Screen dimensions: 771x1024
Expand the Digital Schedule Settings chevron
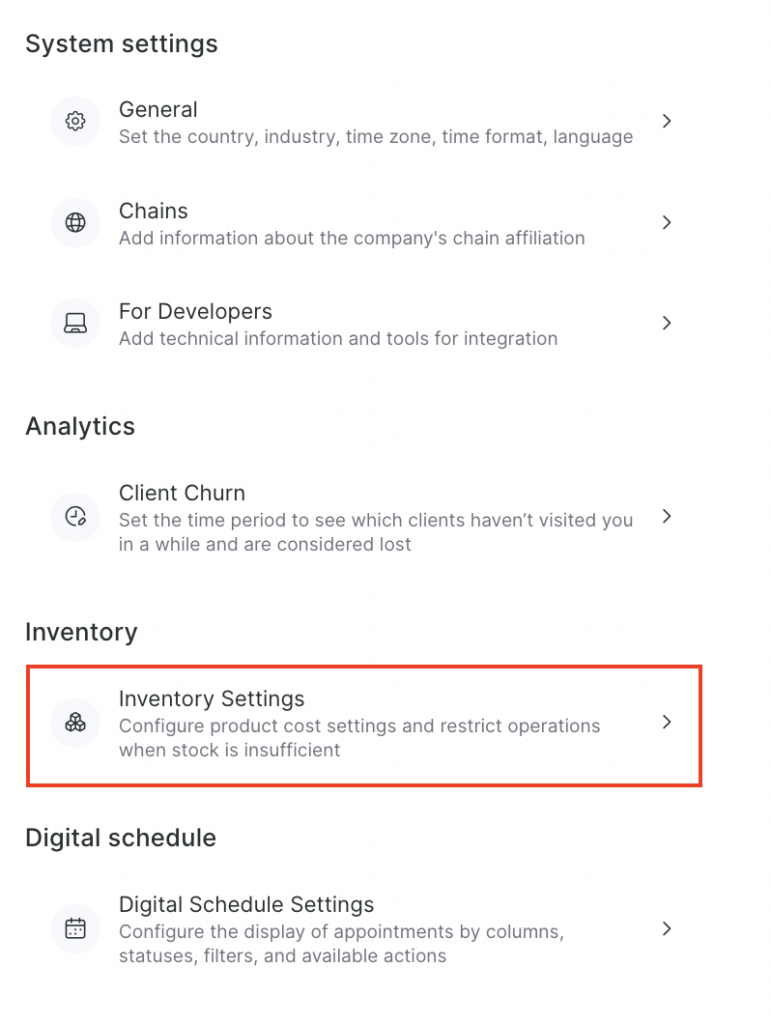(667, 929)
